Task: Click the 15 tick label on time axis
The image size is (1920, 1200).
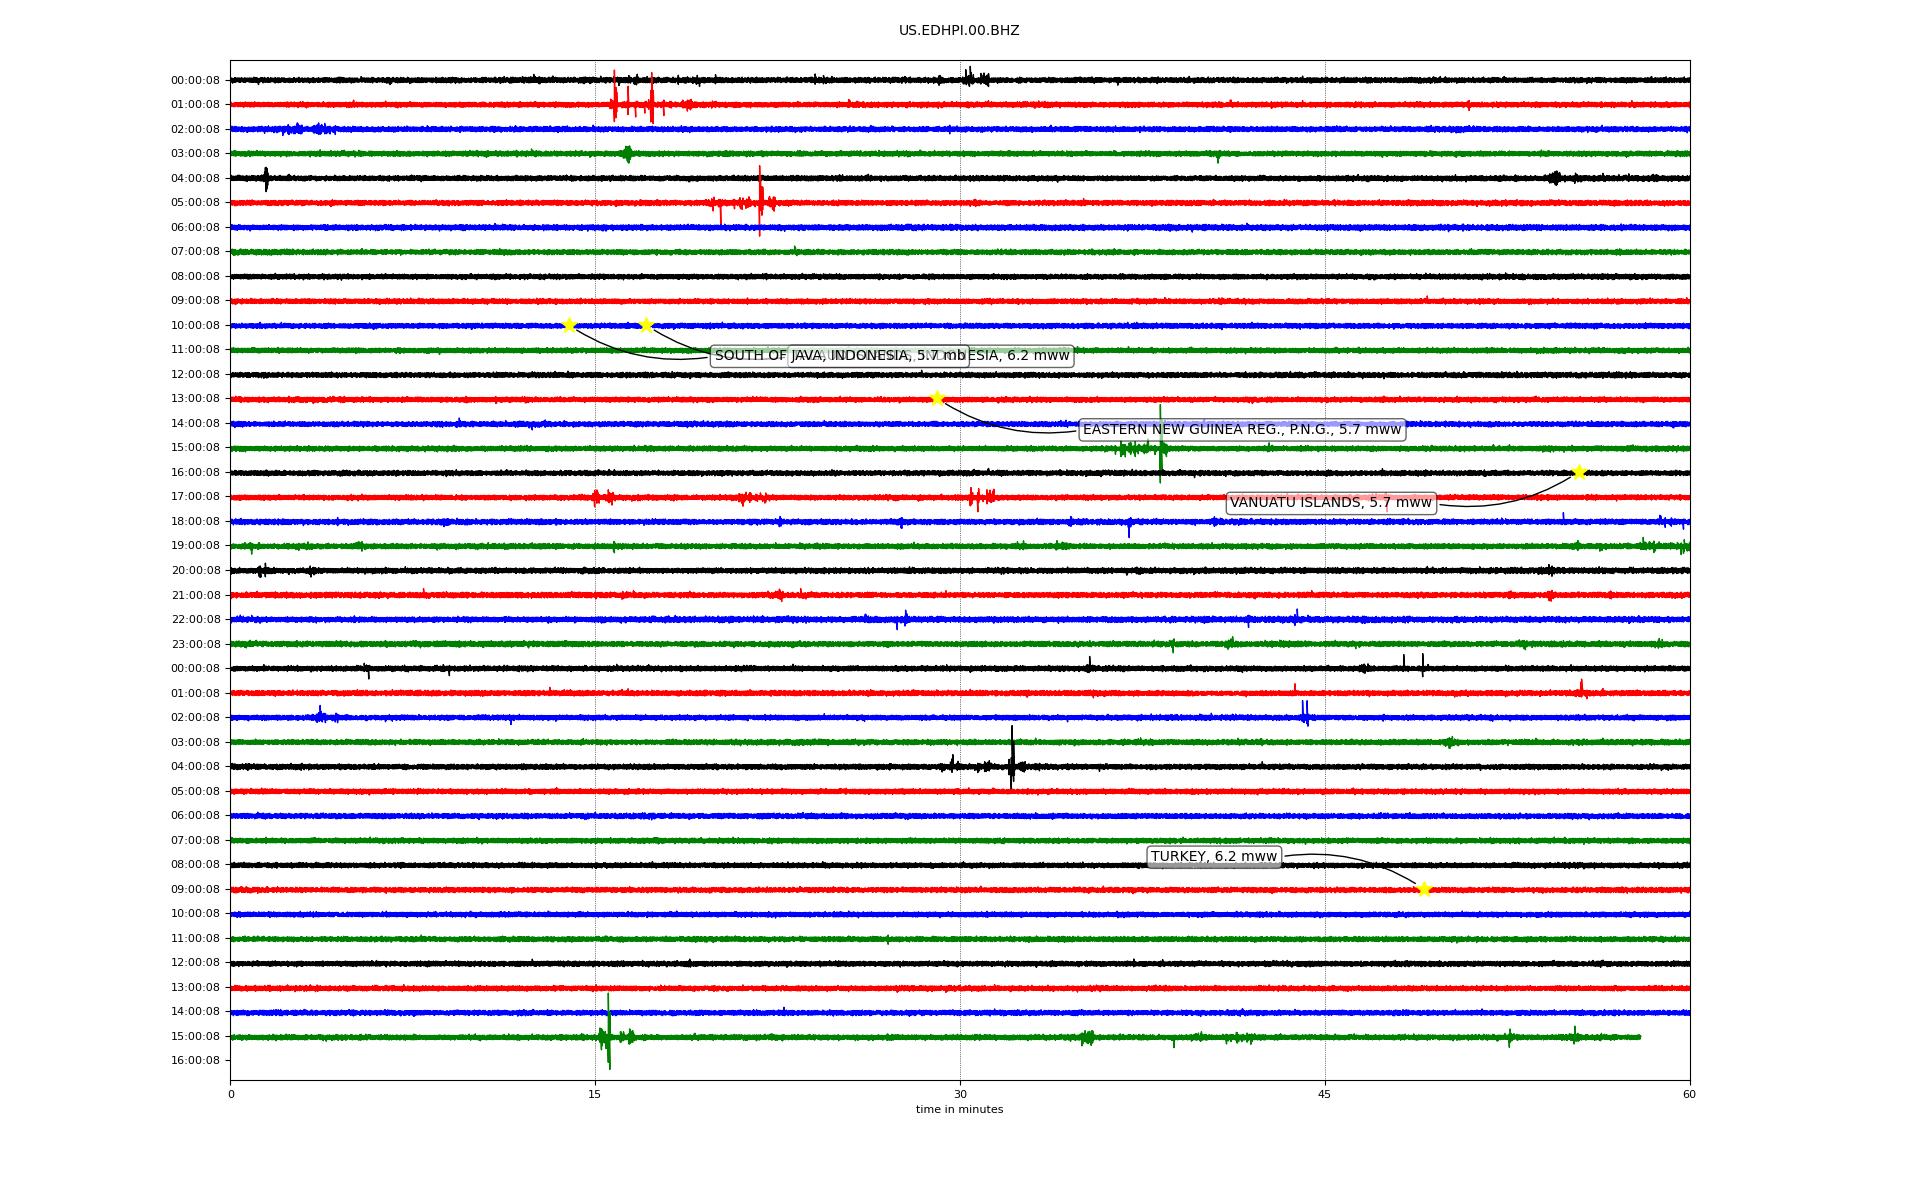Action: pos(595,1094)
